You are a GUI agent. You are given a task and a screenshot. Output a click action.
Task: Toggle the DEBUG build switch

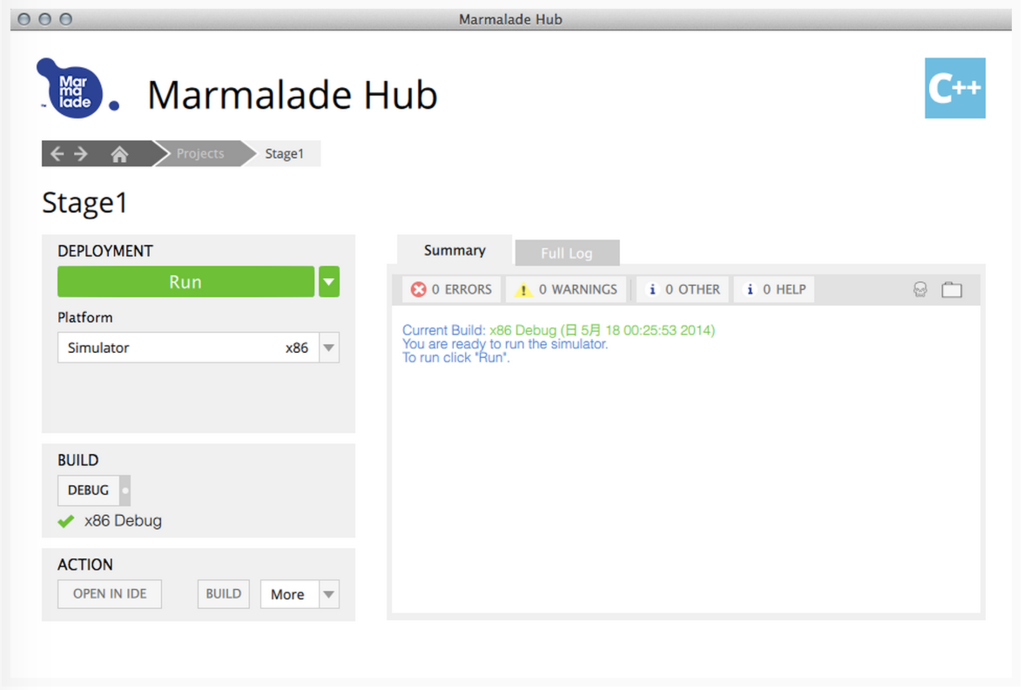tap(94, 490)
